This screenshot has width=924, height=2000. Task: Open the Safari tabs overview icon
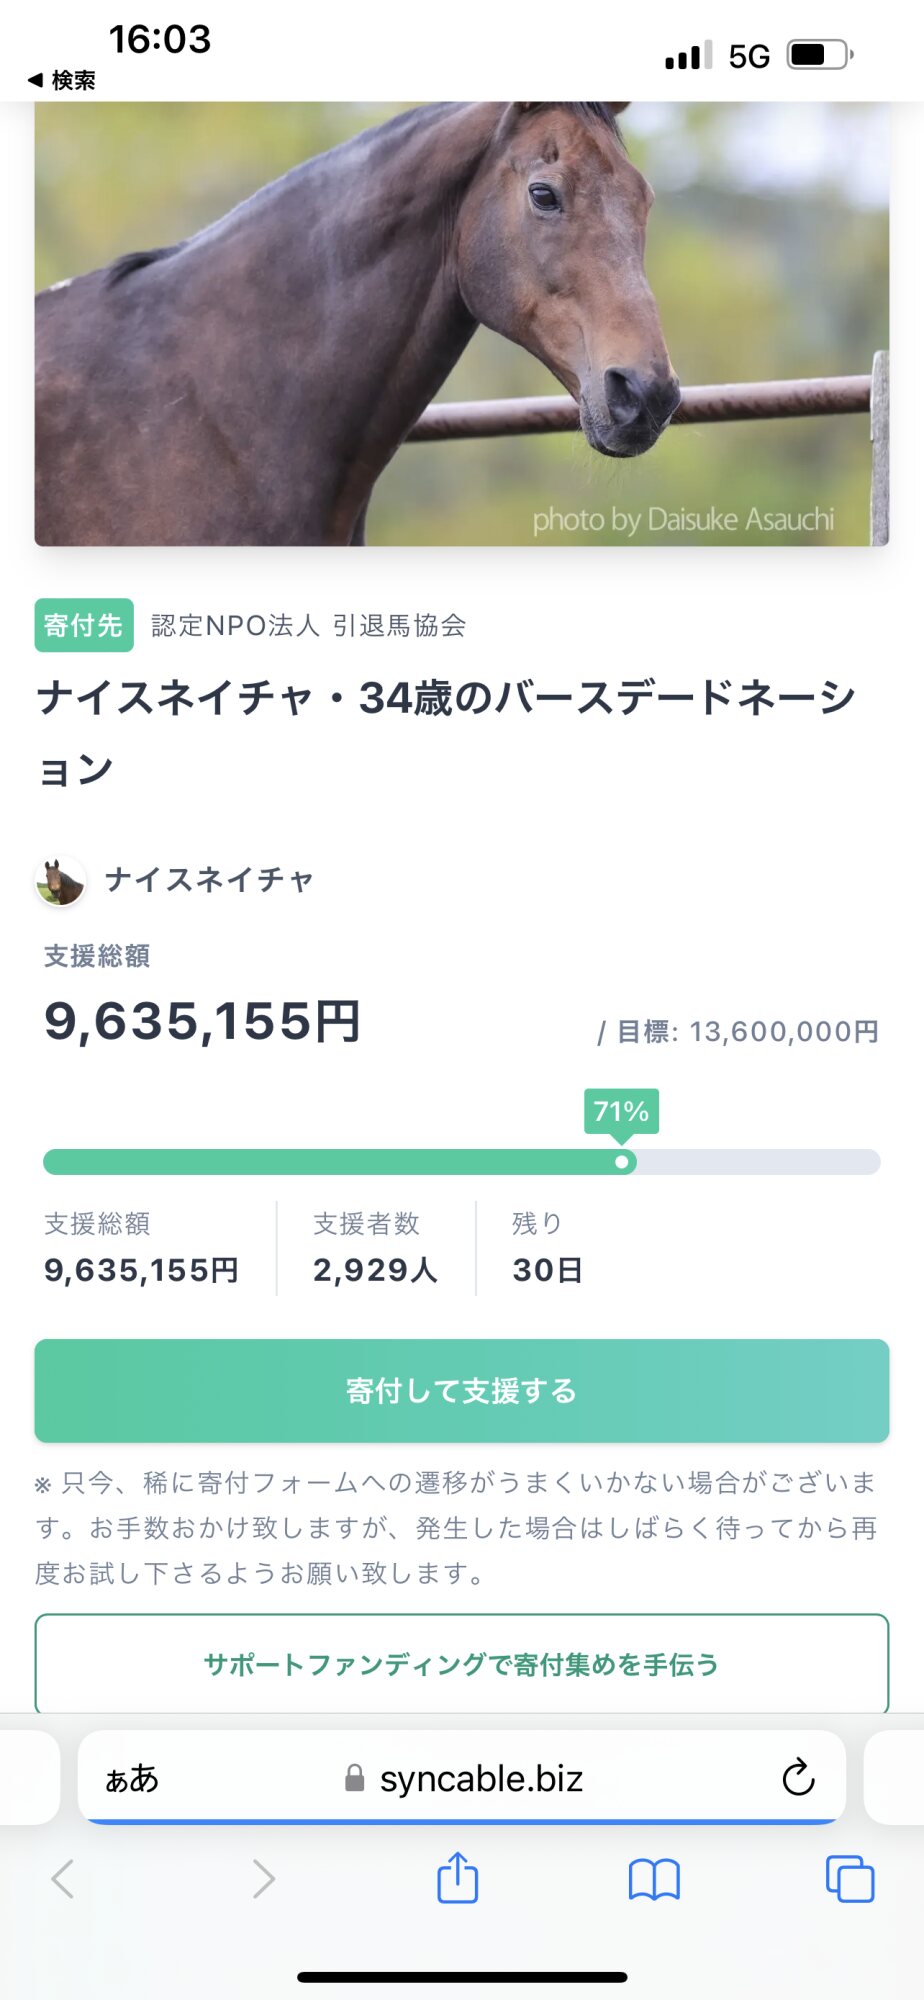click(849, 1878)
